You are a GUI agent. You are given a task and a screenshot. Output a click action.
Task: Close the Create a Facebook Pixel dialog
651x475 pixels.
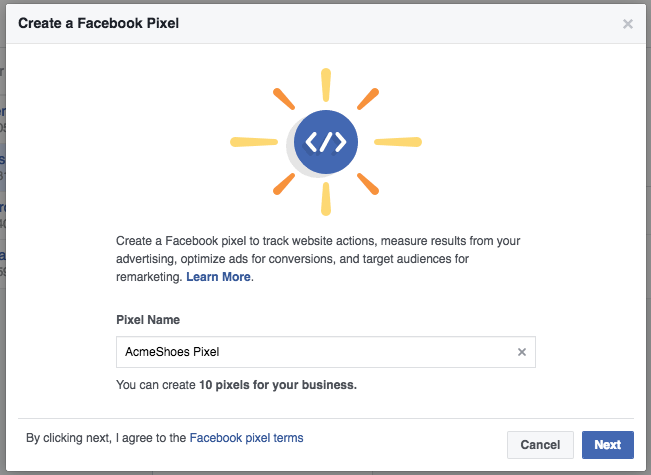[x=627, y=24]
